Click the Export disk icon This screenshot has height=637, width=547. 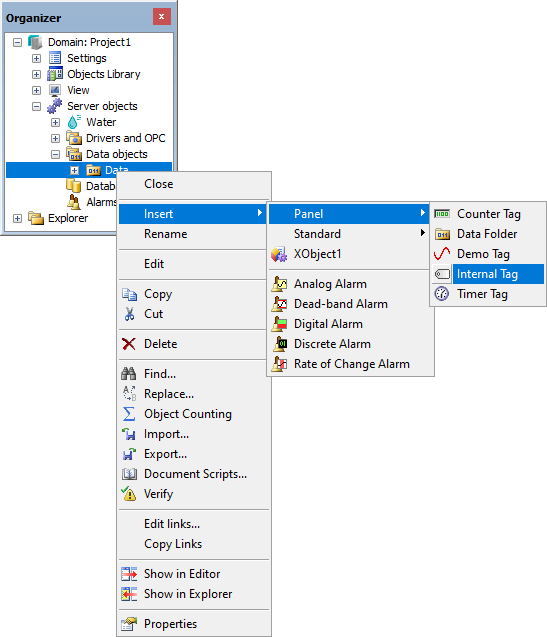[129, 454]
